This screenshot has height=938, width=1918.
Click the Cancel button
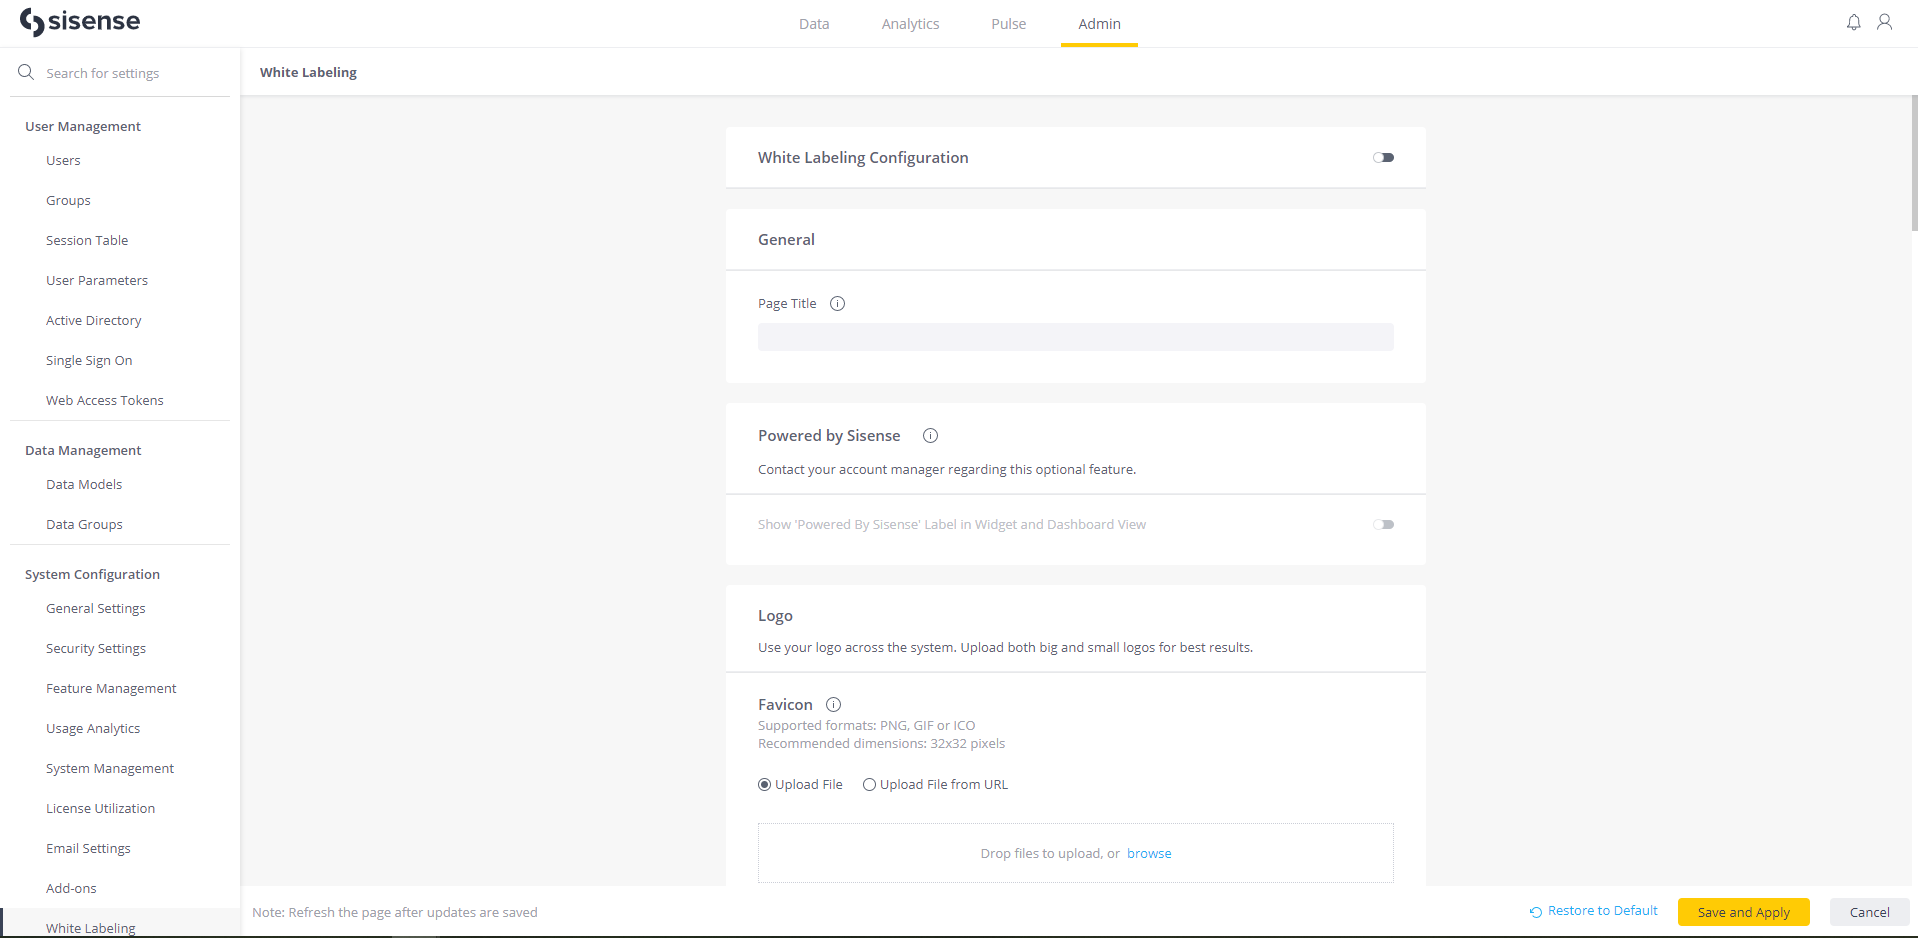pyautogui.click(x=1869, y=912)
